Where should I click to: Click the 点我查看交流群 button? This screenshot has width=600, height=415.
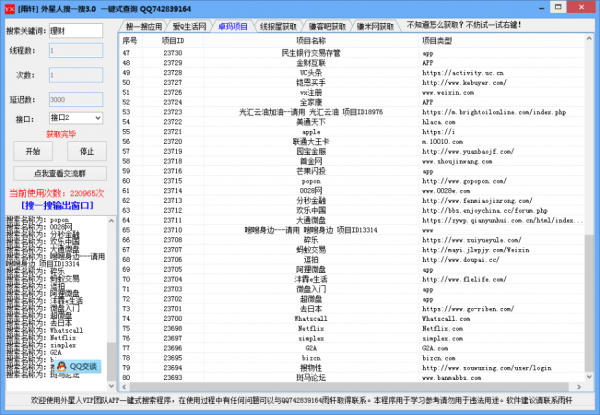pos(60,173)
